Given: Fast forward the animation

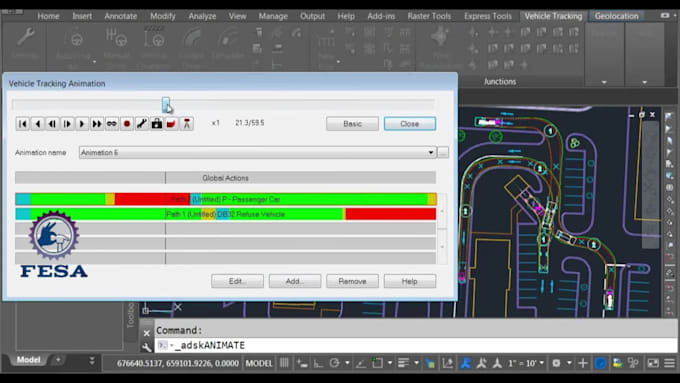Looking at the screenshot, I should tap(96, 124).
